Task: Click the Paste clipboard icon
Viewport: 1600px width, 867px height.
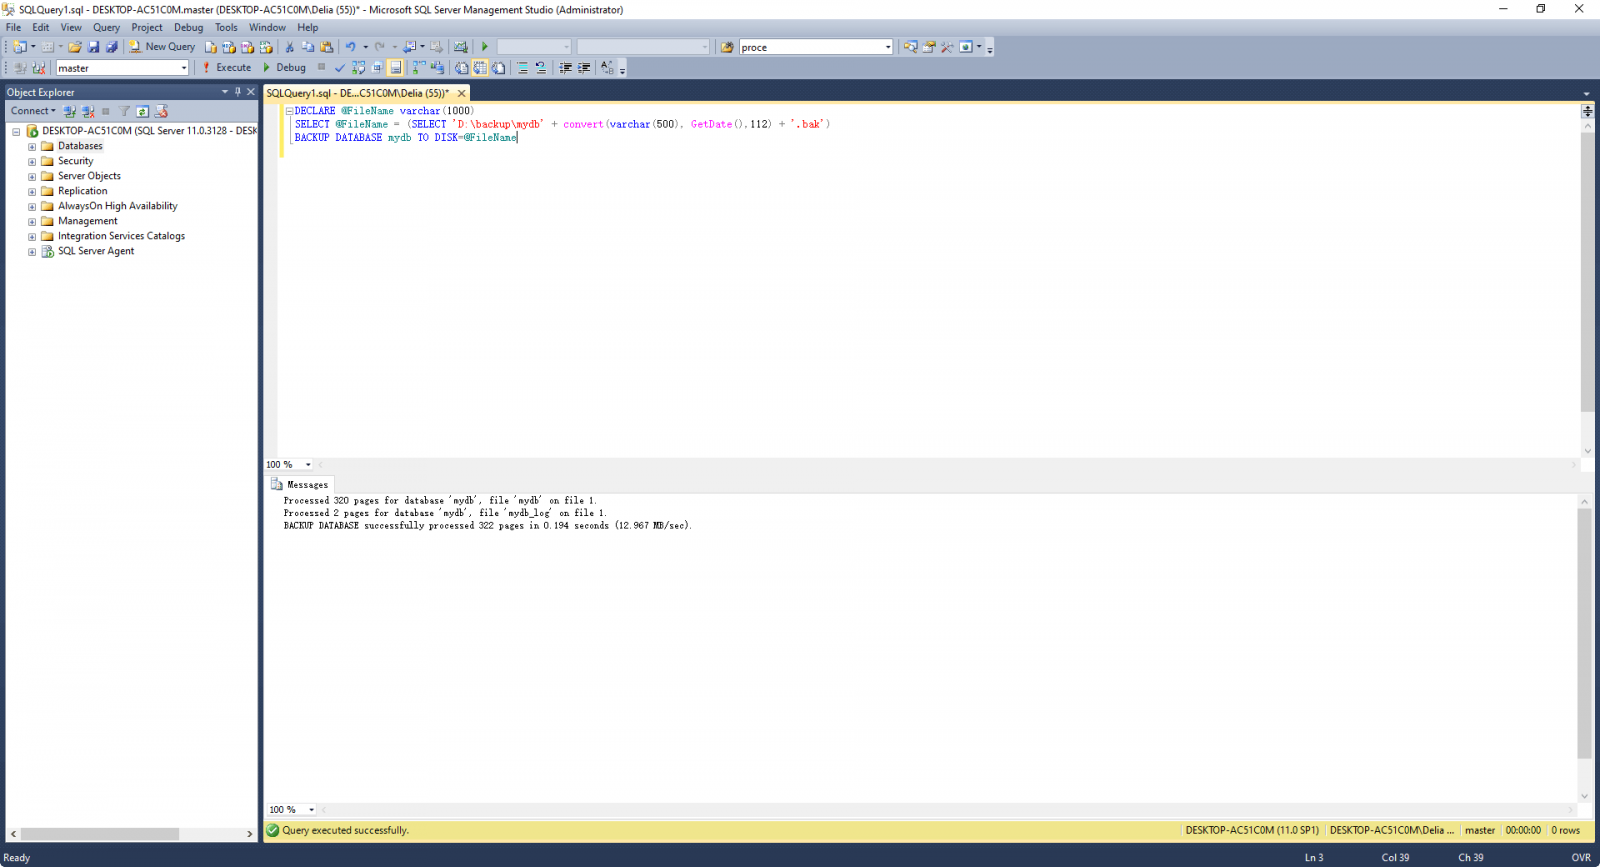Action: 326,47
